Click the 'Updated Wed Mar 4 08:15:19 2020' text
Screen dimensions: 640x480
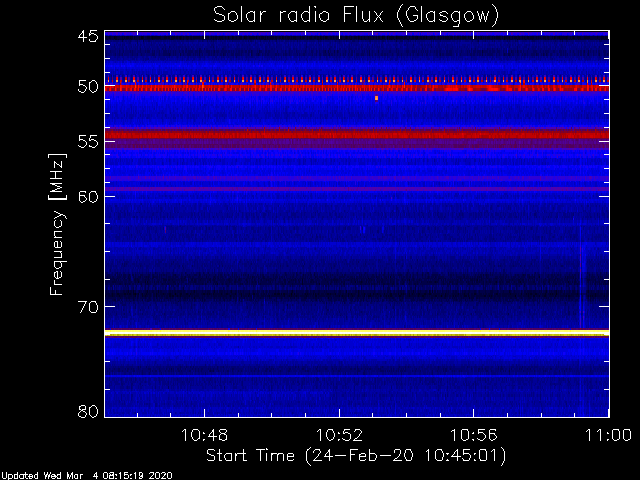point(87,476)
